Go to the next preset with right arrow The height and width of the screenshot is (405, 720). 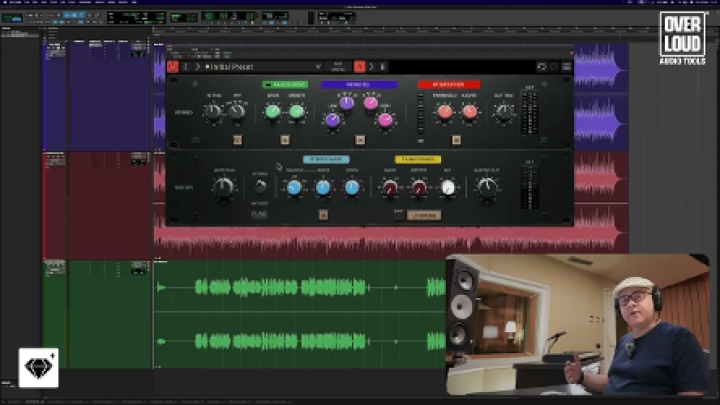pyautogui.click(x=197, y=67)
